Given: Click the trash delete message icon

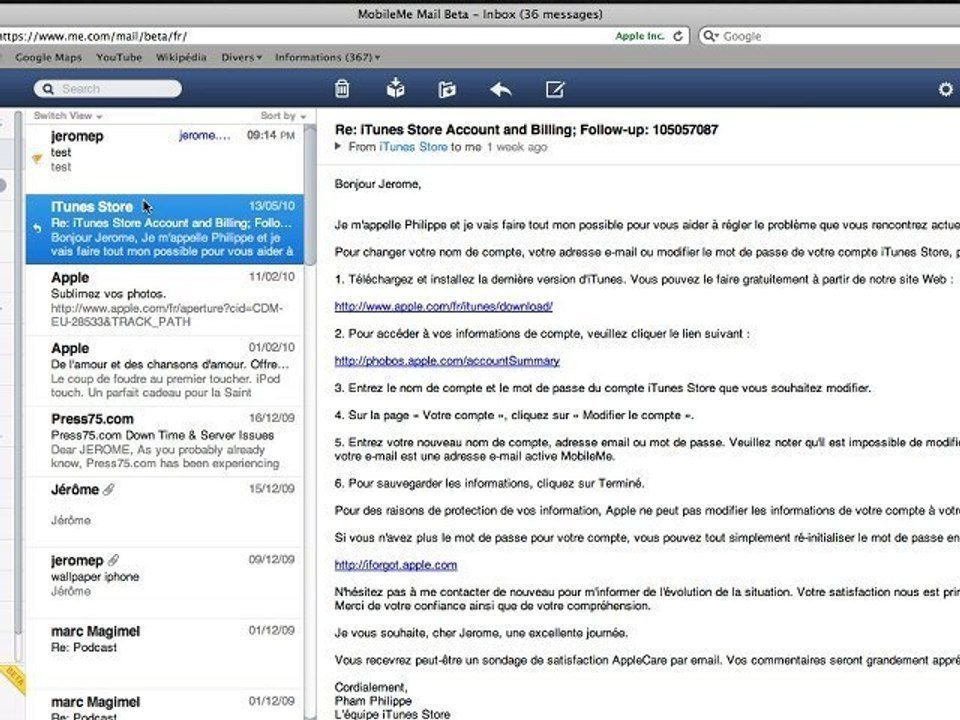Looking at the screenshot, I should click(x=342, y=89).
